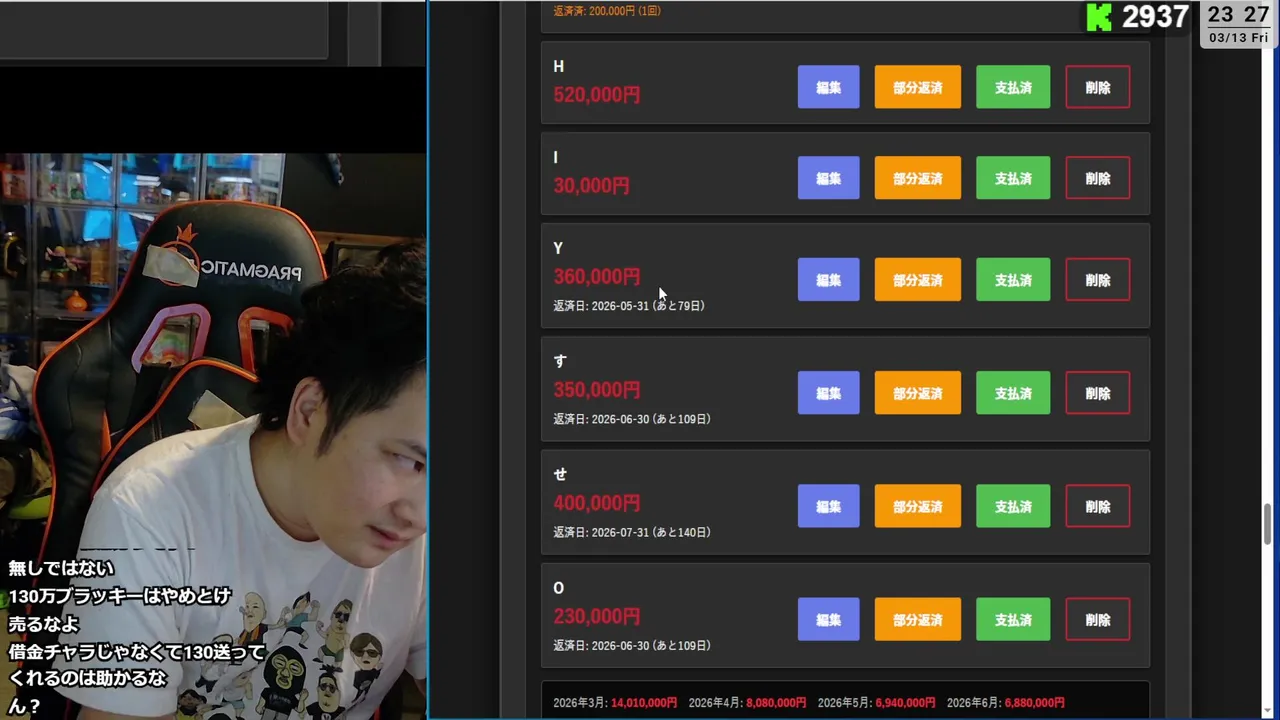Click 支払済 button for entry H
Screen dimensions: 1280x720
coord(1013,87)
